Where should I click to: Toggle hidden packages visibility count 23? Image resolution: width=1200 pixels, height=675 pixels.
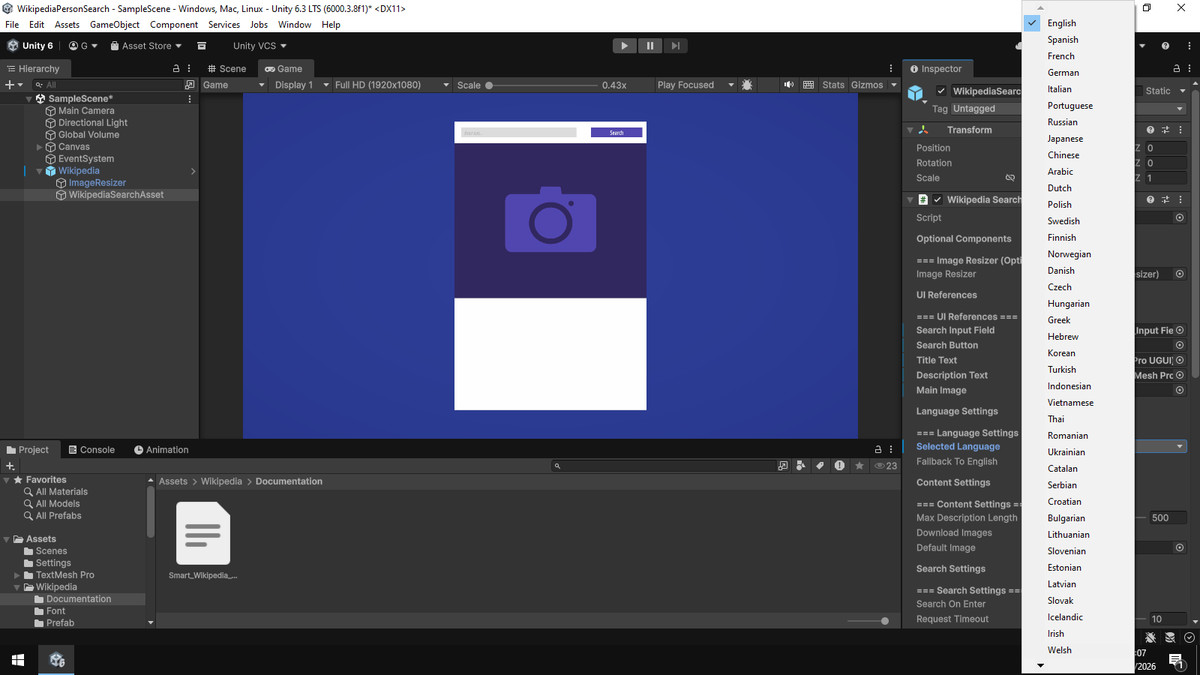click(x=886, y=466)
